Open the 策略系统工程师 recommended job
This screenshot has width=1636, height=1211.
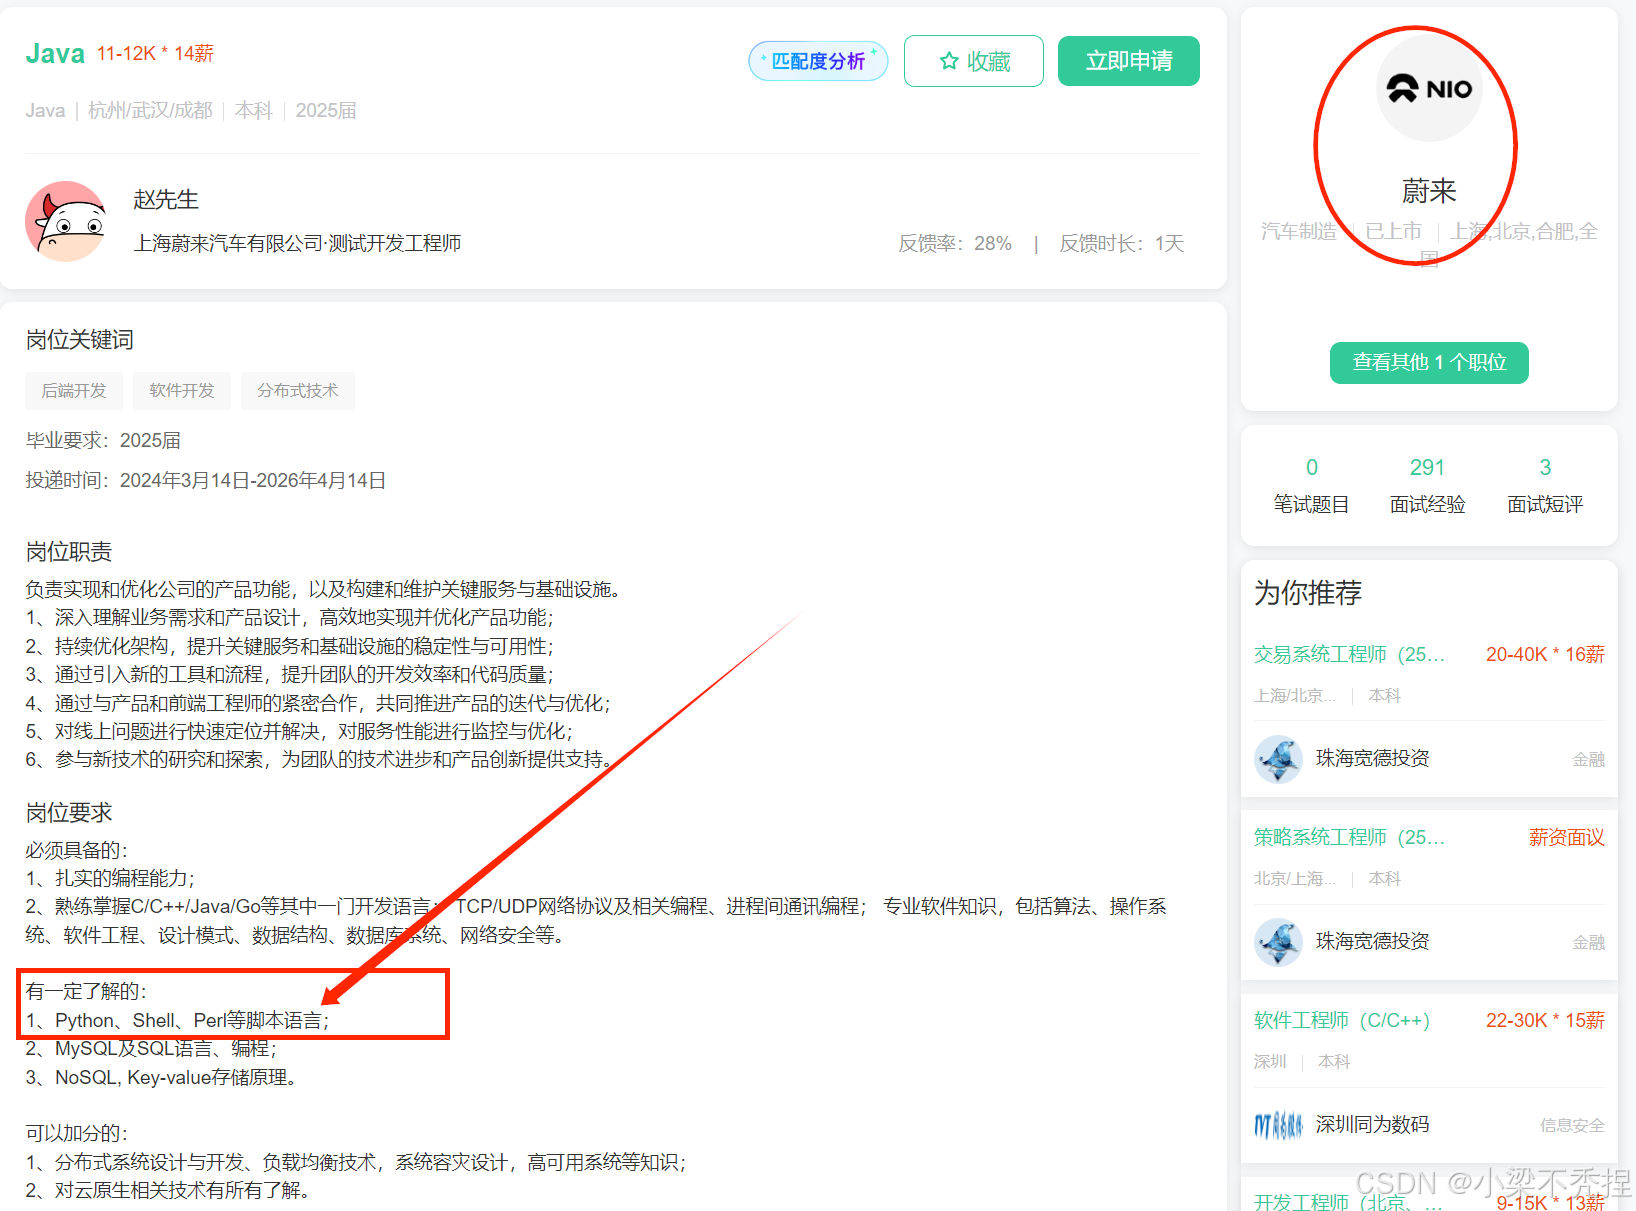[1349, 838]
